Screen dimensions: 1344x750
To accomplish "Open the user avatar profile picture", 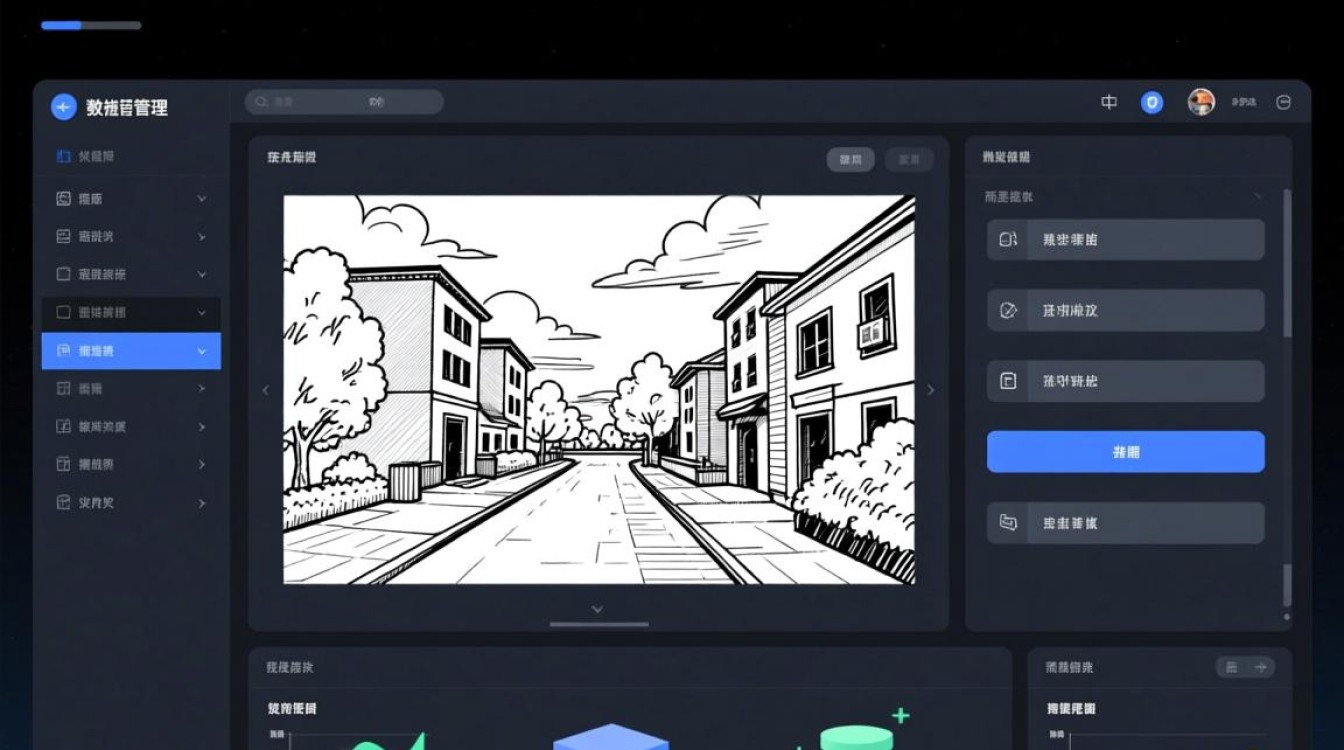I will (x=1200, y=102).
